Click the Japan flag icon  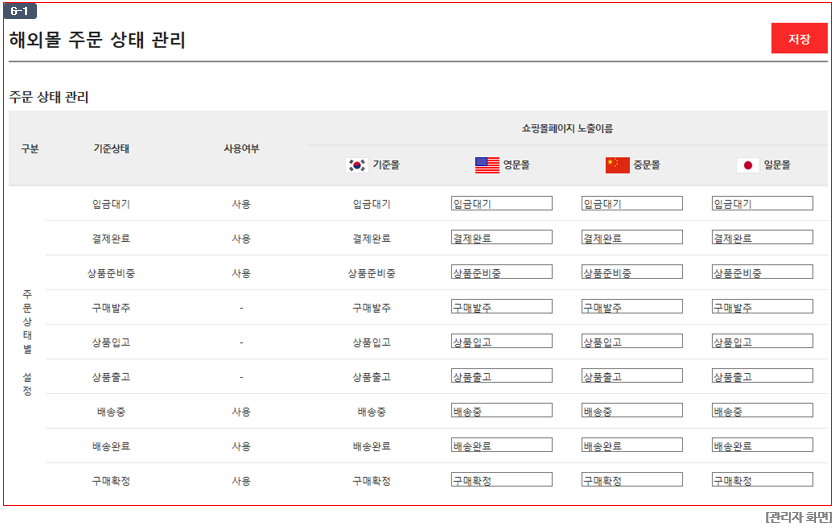tap(748, 165)
